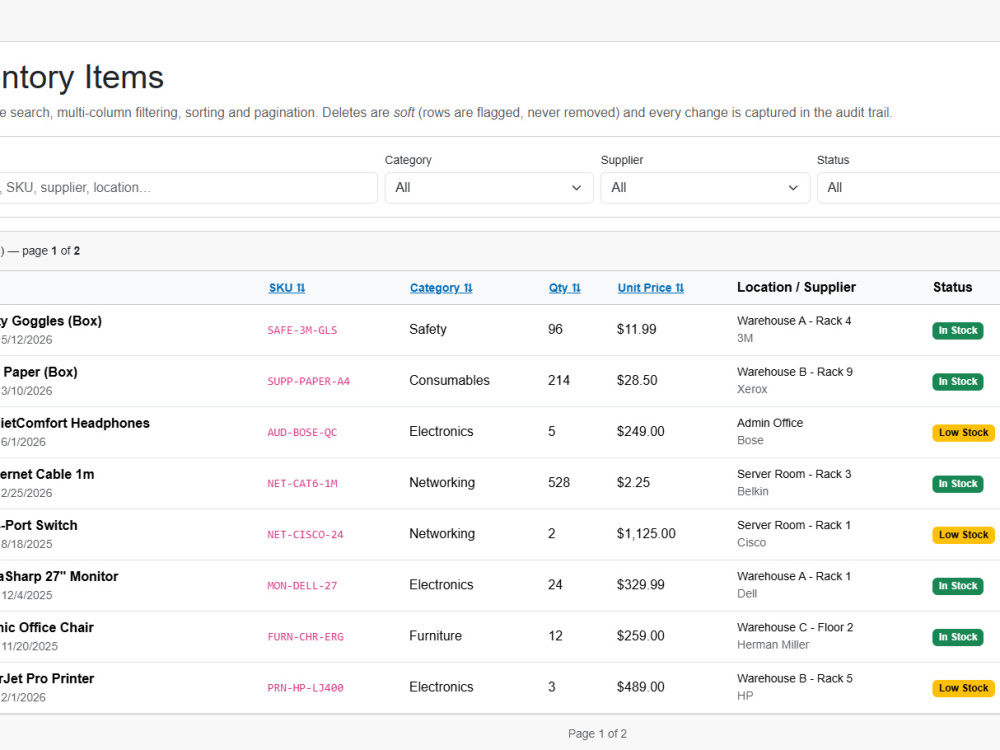Click the price $2.25
Viewport: 1000px width, 750px height.
633,483
